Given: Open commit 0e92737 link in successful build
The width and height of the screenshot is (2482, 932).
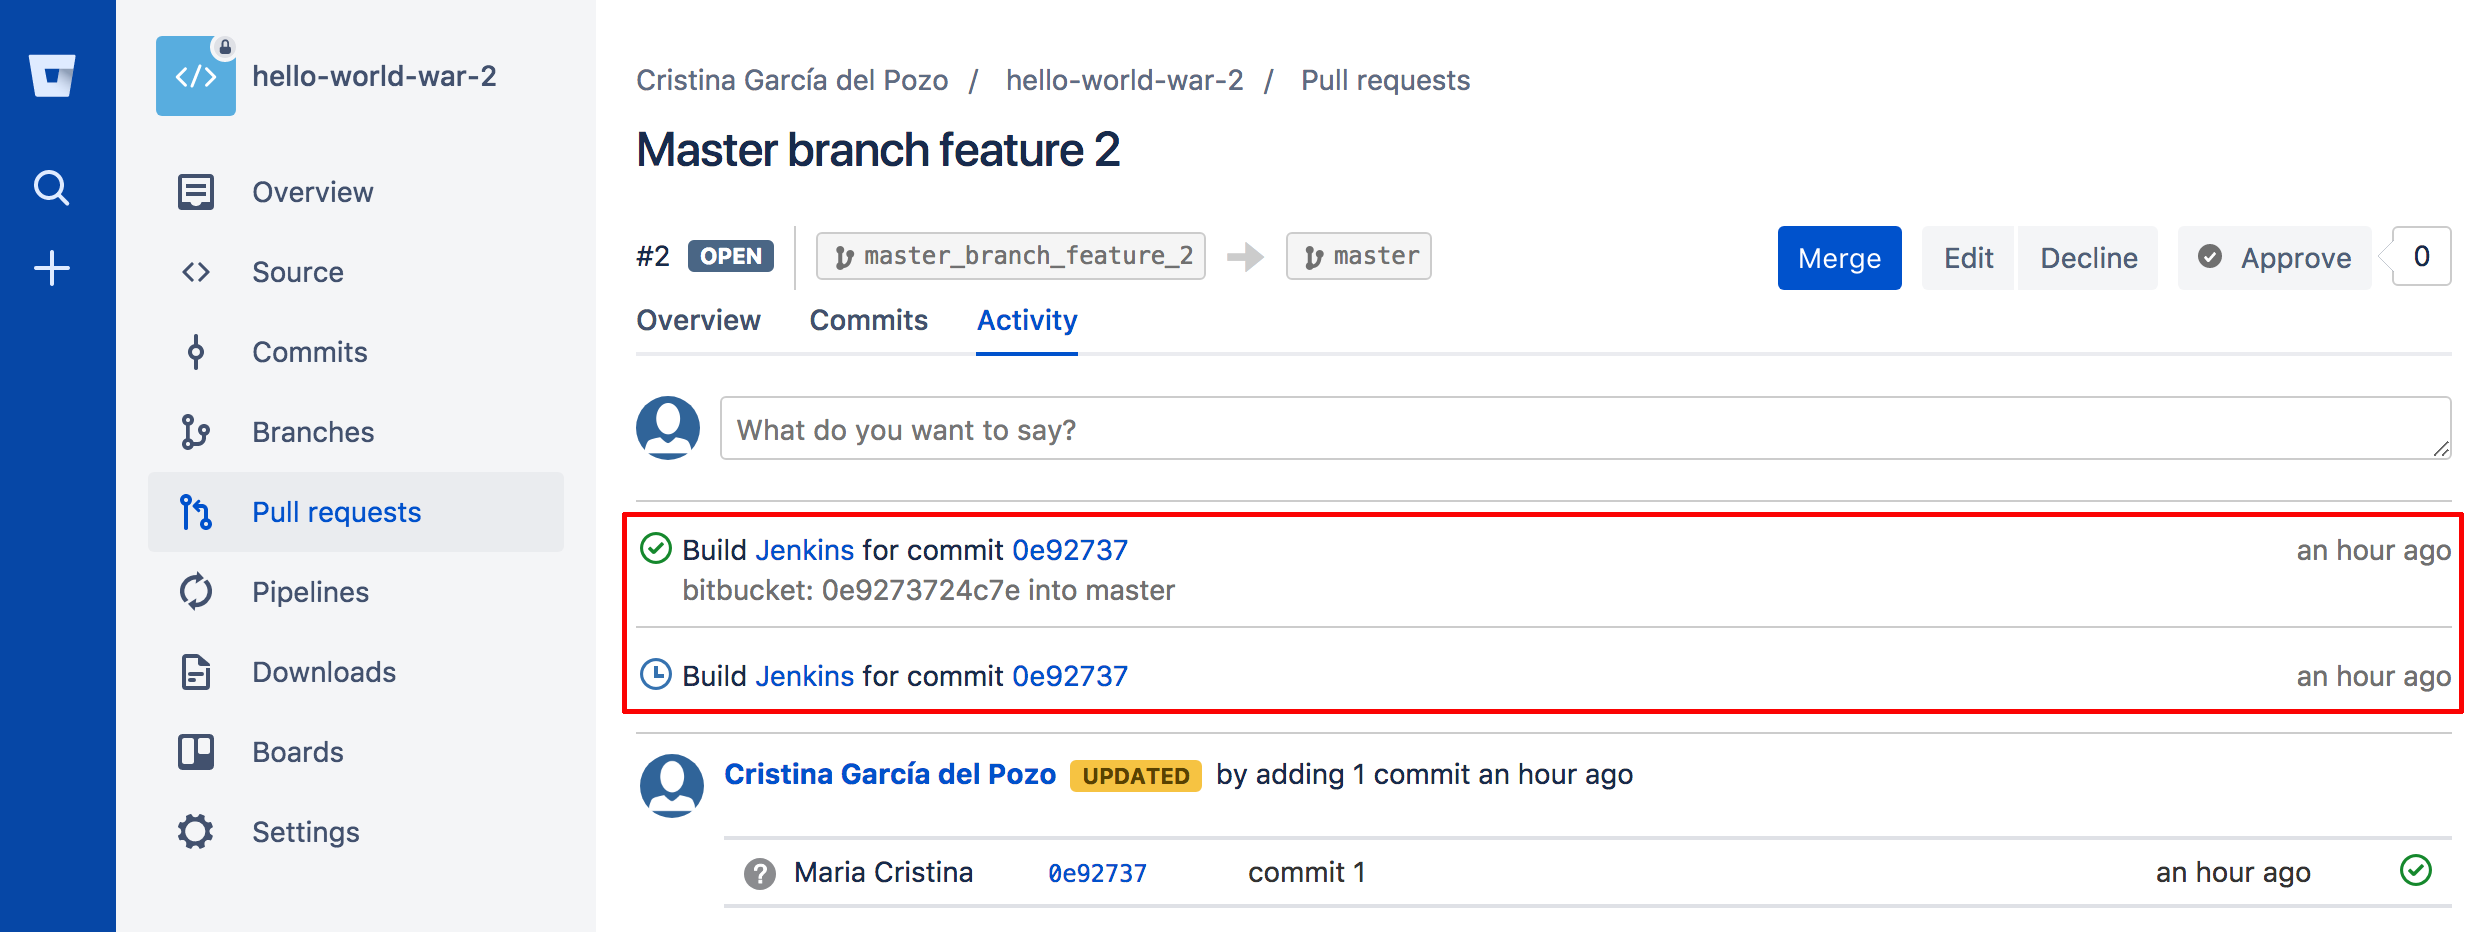Looking at the screenshot, I should (1070, 550).
